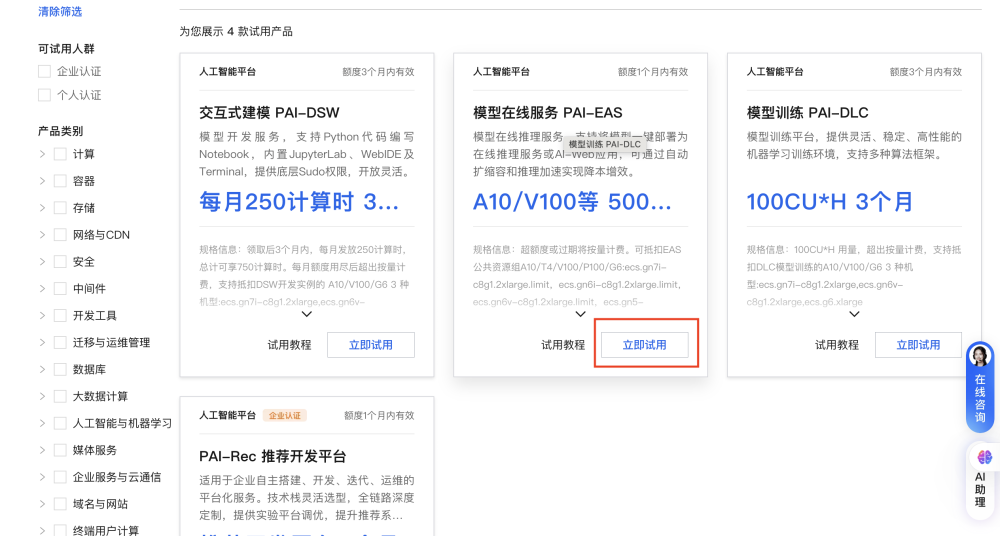Image resolution: width=1000 pixels, height=536 pixels.
Task: Open the 模型在线服务 PAI-EAS title
Action: click(548, 113)
